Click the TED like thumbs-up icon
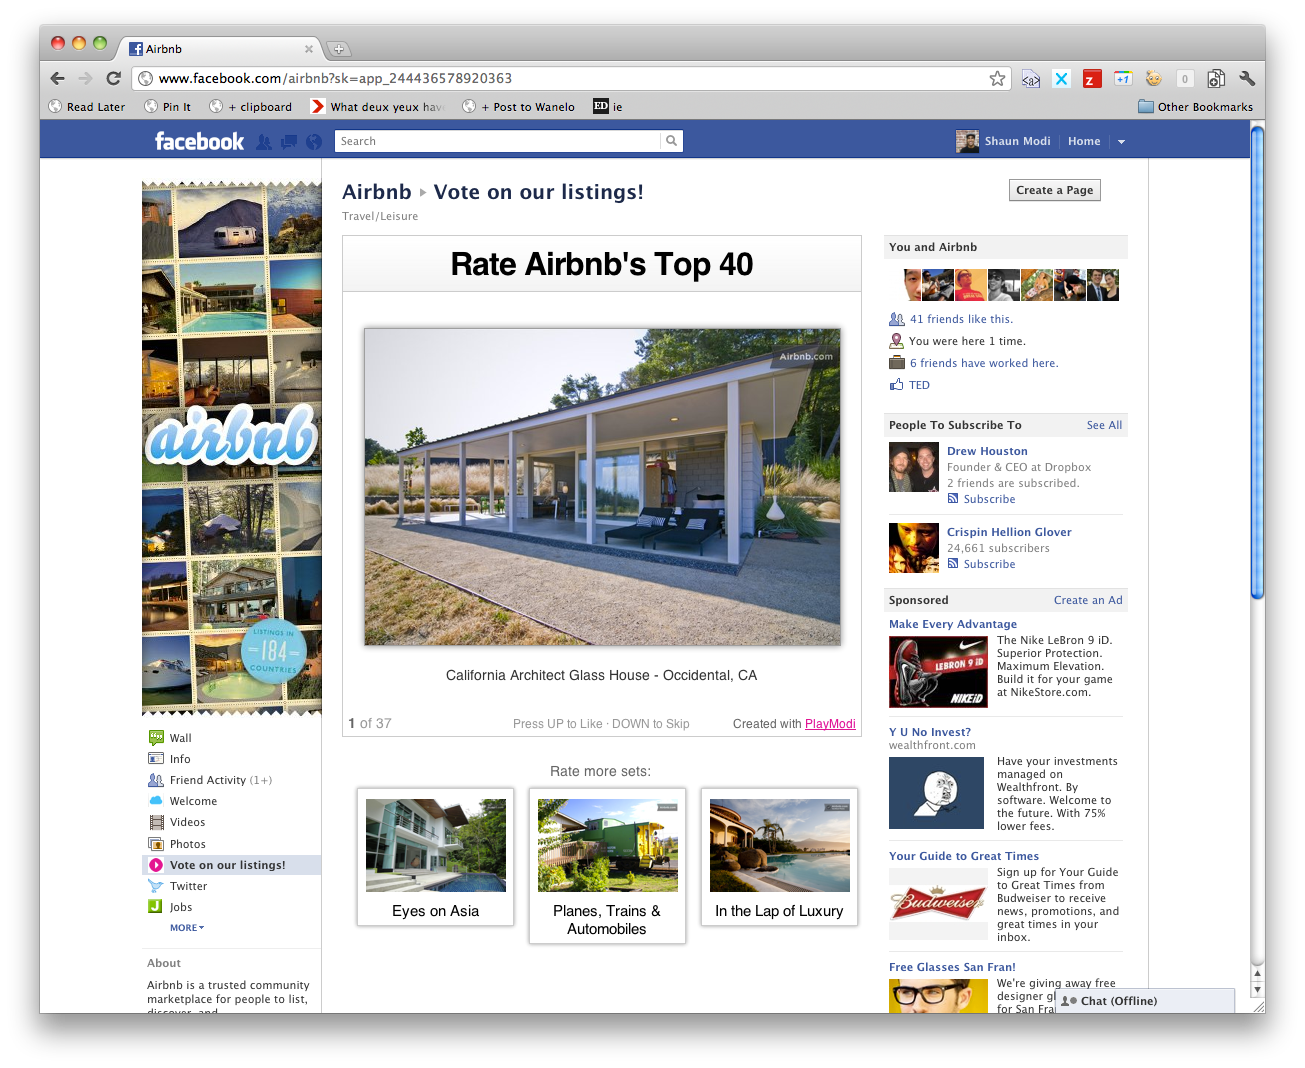1305x1068 pixels. (896, 384)
